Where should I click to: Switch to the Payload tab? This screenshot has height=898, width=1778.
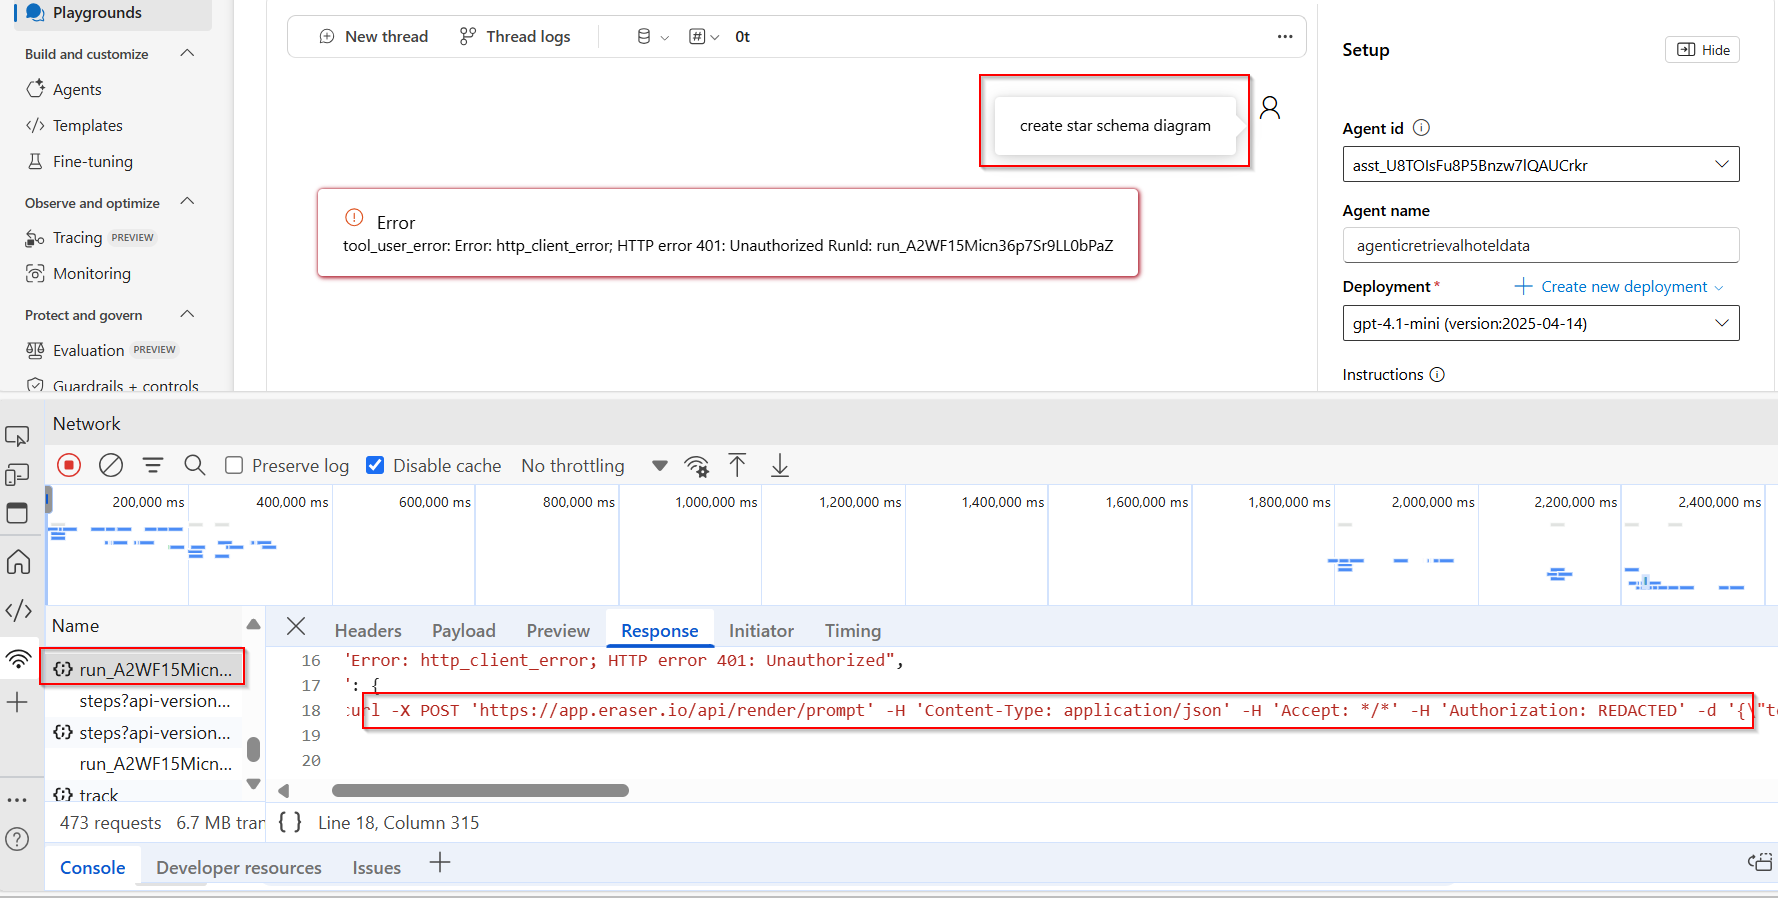click(464, 630)
